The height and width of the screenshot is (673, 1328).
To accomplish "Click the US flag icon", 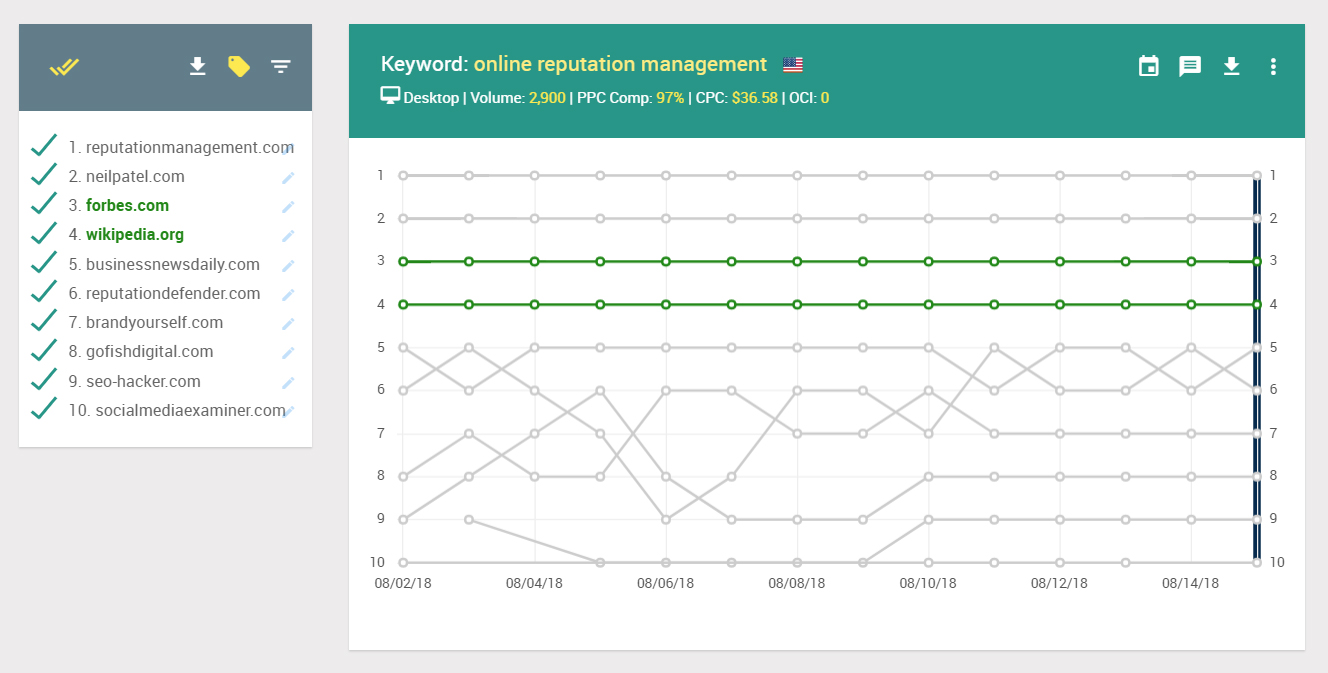I will click(x=793, y=65).
